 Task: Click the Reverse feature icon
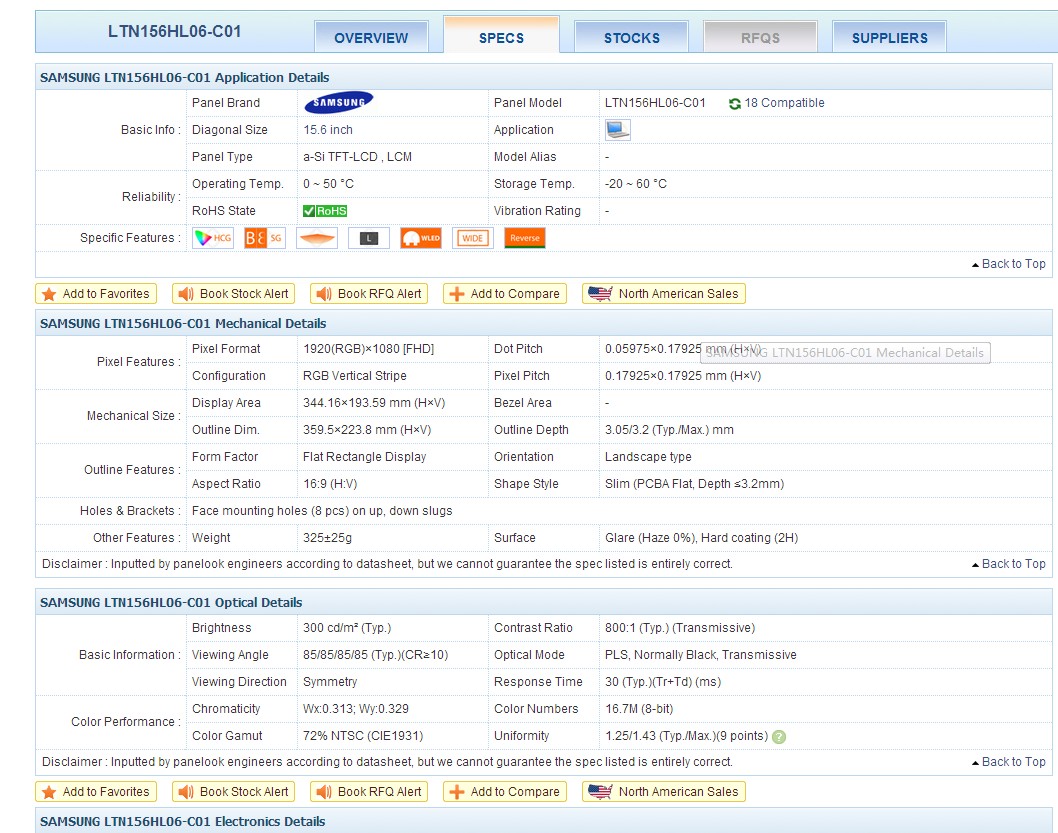pyautogui.click(x=524, y=237)
